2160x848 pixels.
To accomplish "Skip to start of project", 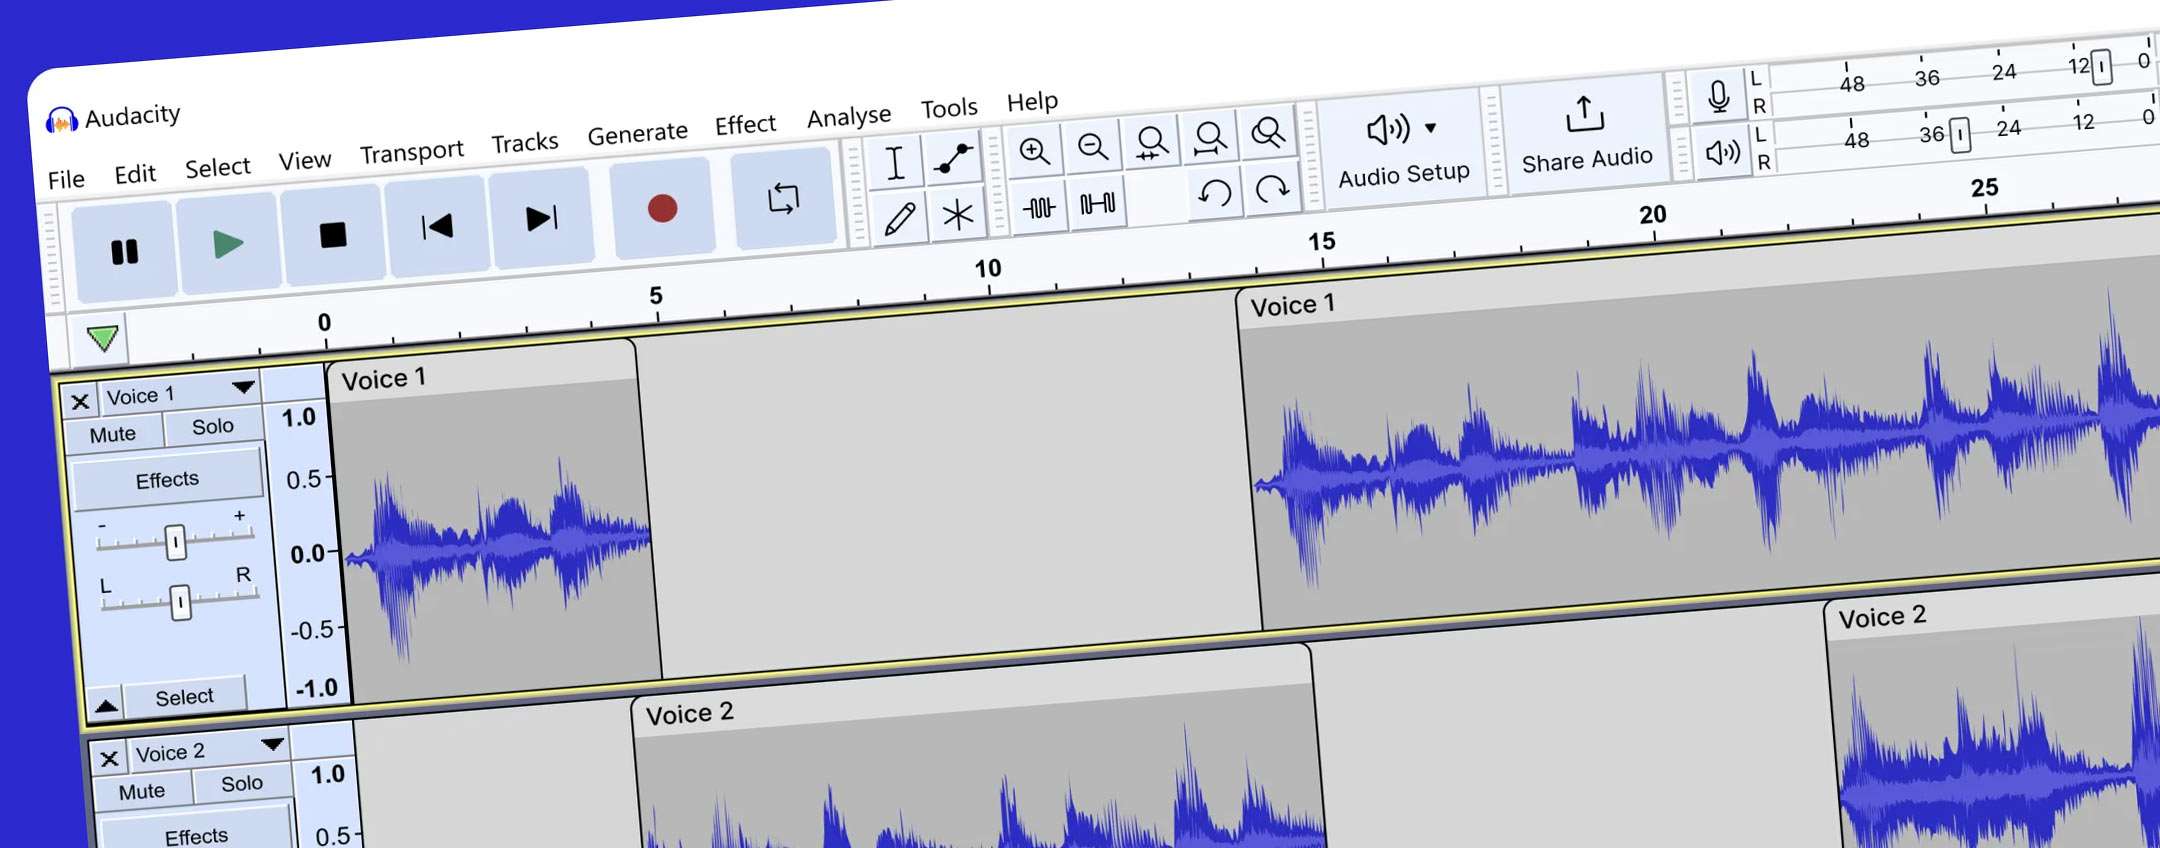I will (x=436, y=226).
